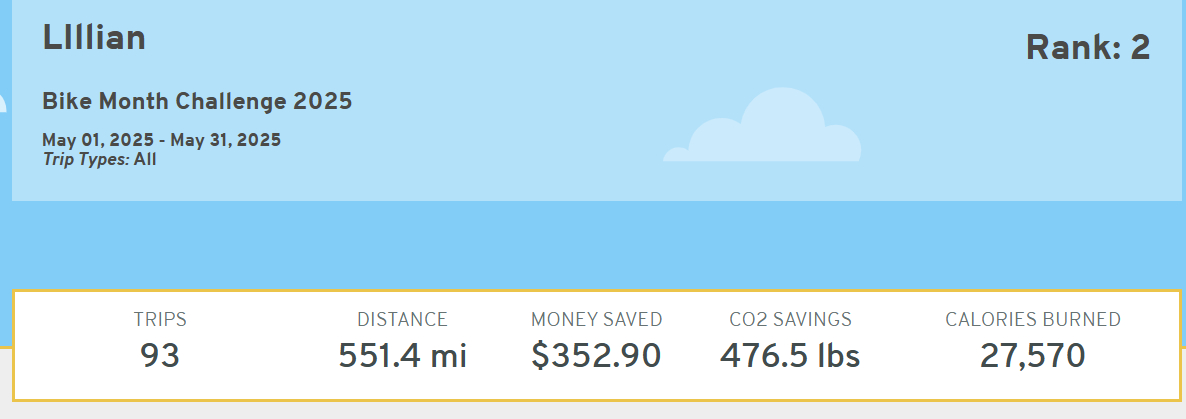This screenshot has height=419, width=1186.
Task: Click the user name Lillian heading
Action: 94,38
